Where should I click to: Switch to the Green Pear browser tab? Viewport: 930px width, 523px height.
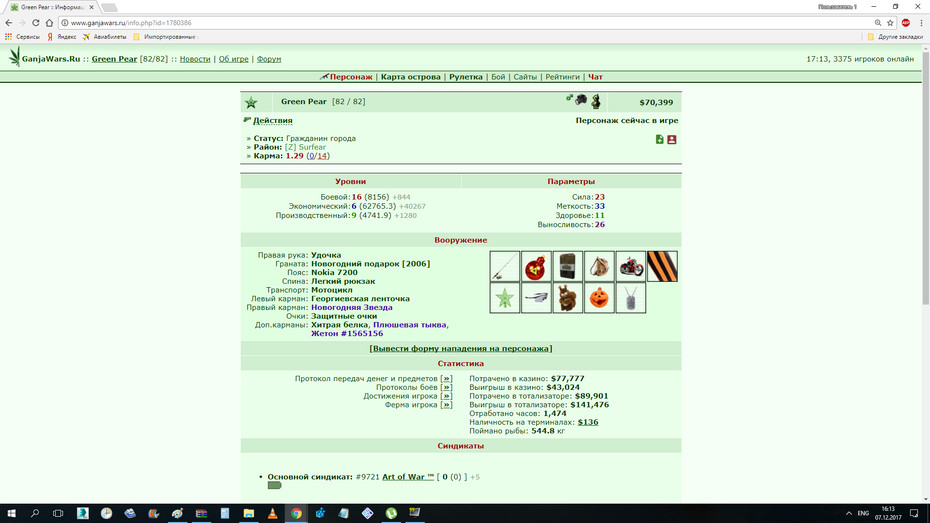pos(52,7)
